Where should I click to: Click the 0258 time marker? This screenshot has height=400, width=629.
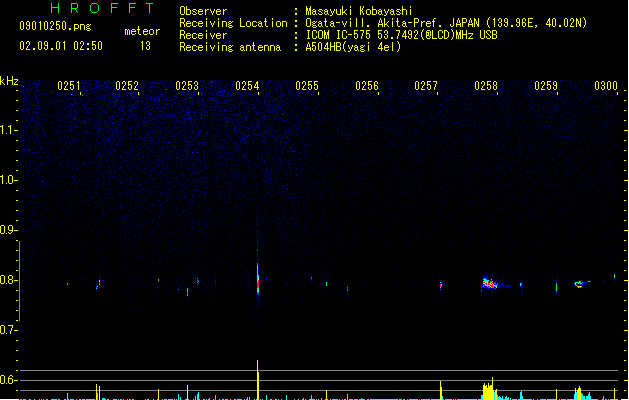coord(486,86)
